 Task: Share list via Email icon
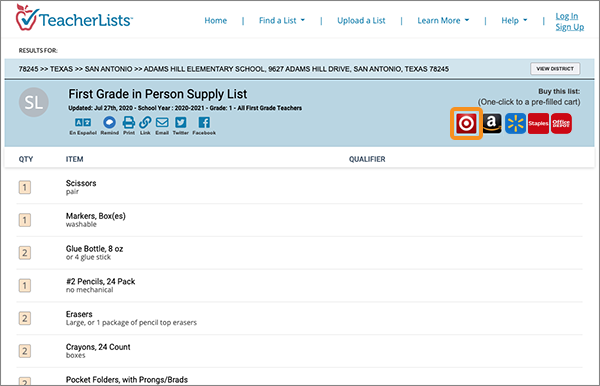tap(162, 125)
